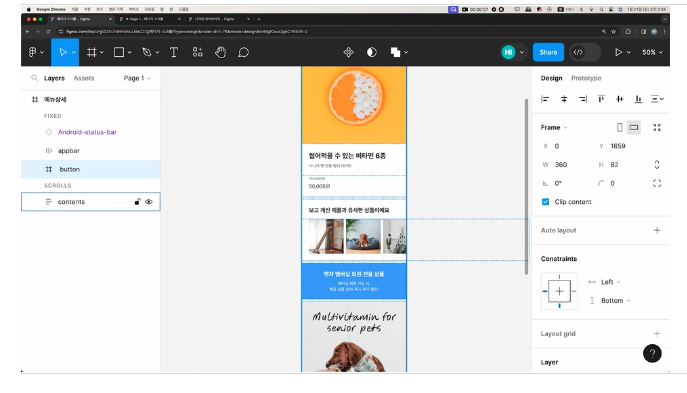The height and width of the screenshot is (393, 687).
Task: Add auto layout with plus icon
Action: [x=657, y=230]
